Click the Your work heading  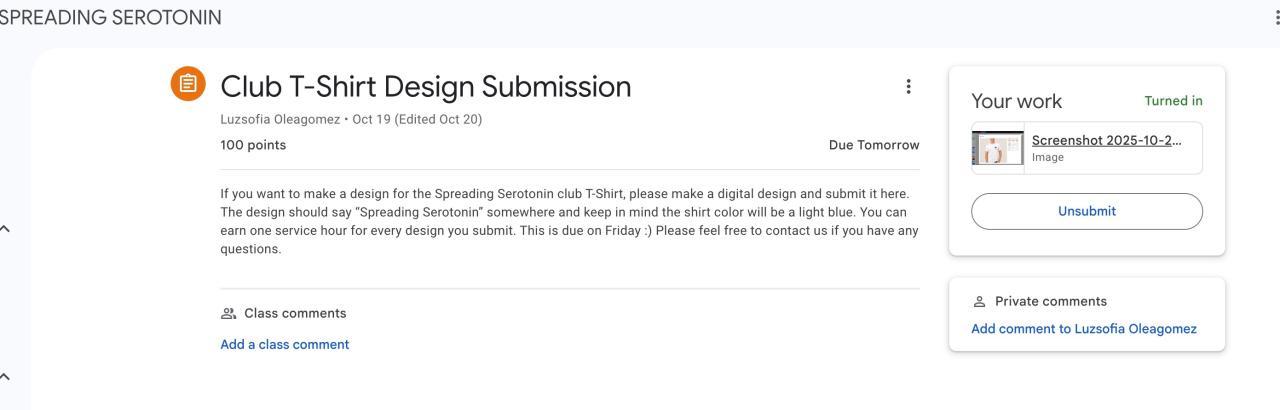coord(1016,101)
